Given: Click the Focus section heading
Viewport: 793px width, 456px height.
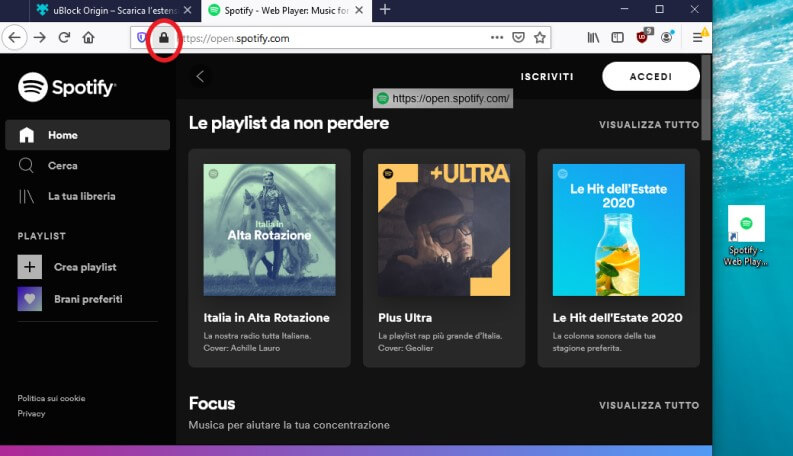Looking at the screenshot, I should 212,403.
